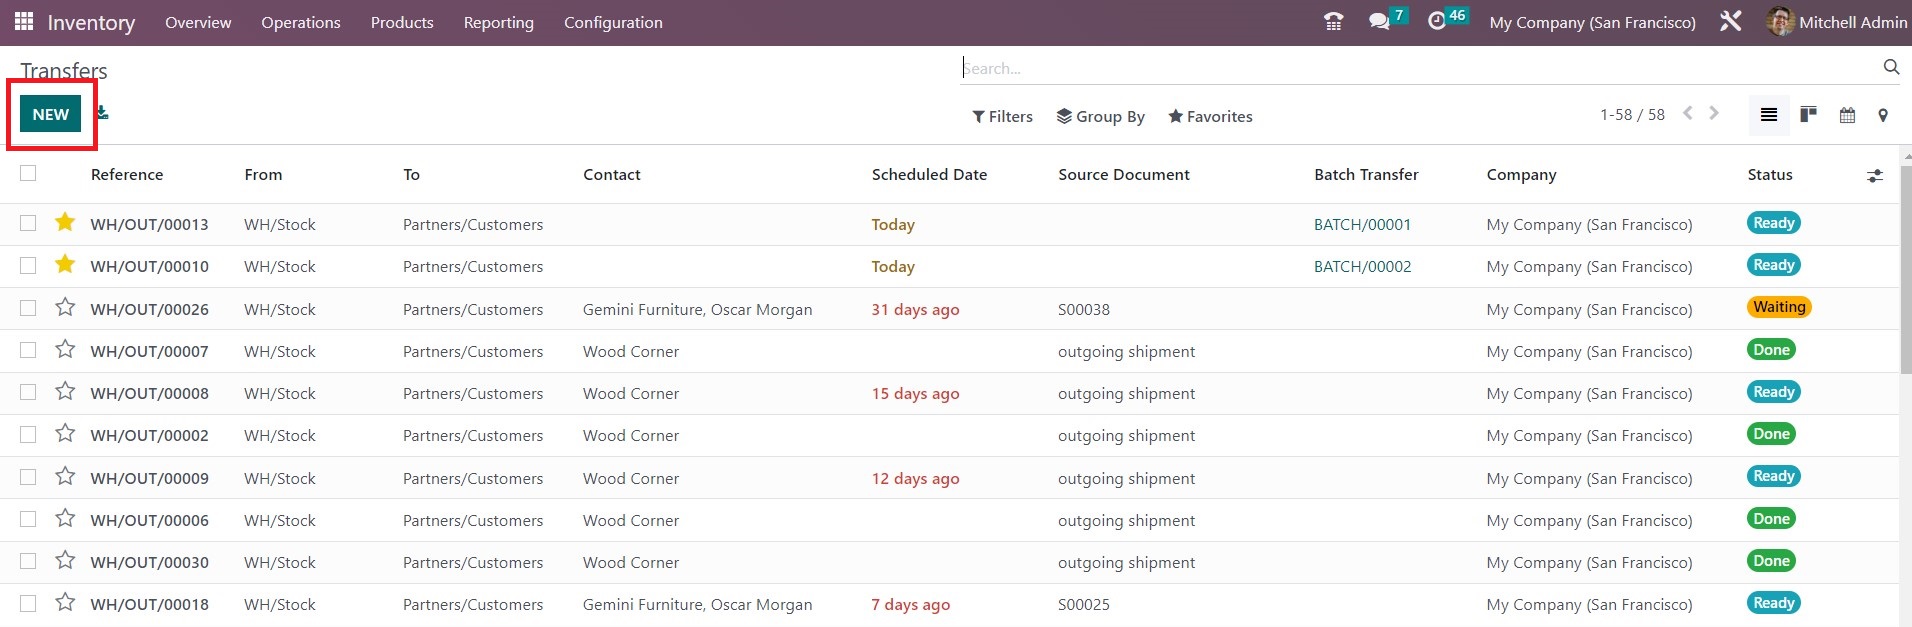Unstar transfer WH/OUT/00010

(x=65, y=264)
